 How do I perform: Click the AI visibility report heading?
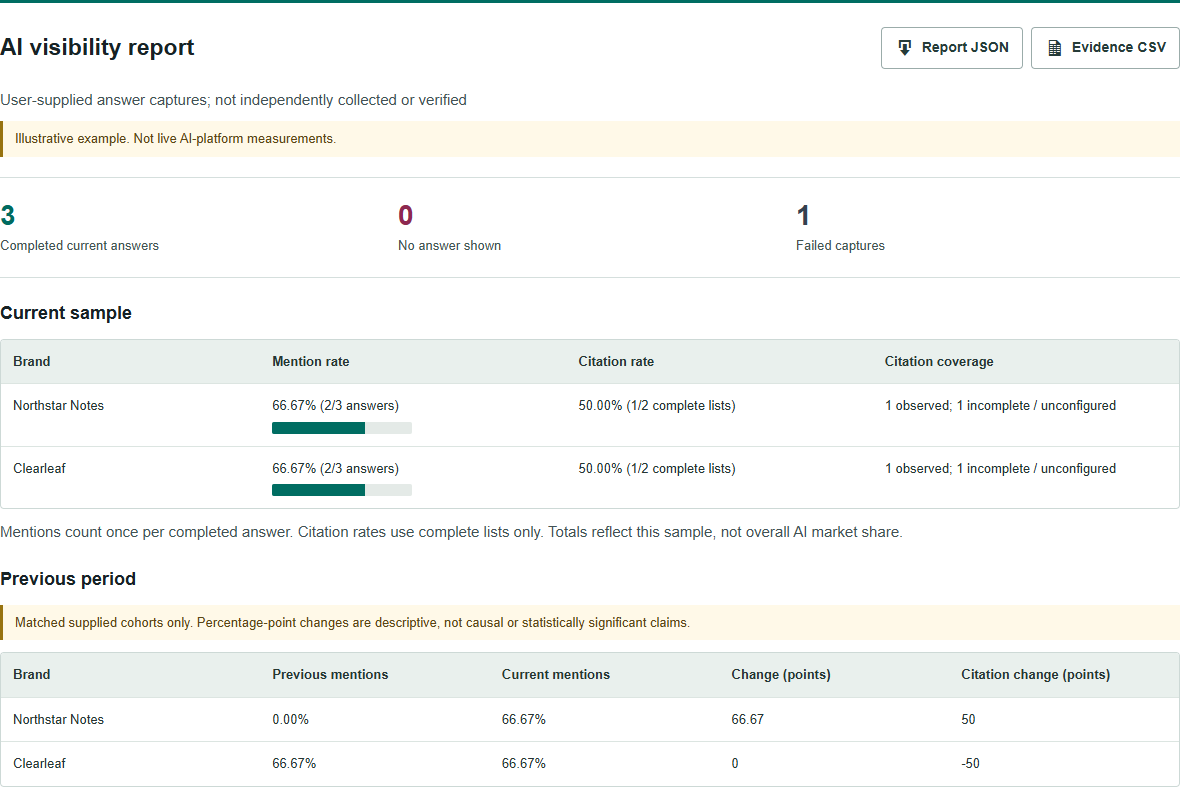coord(97,47)
